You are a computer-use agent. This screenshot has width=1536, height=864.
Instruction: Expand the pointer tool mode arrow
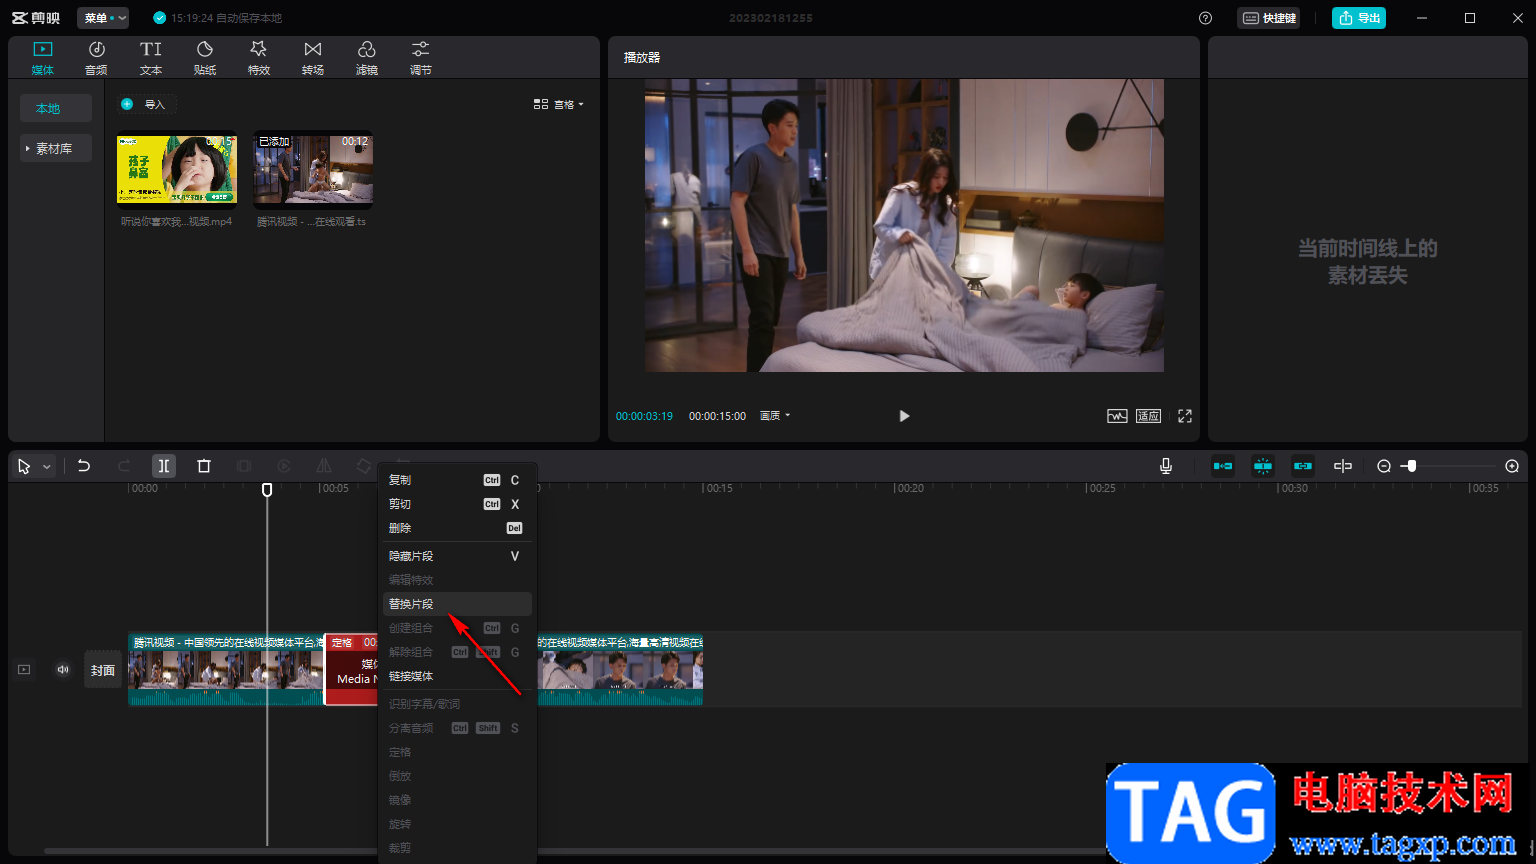click(x=46, y=467)
